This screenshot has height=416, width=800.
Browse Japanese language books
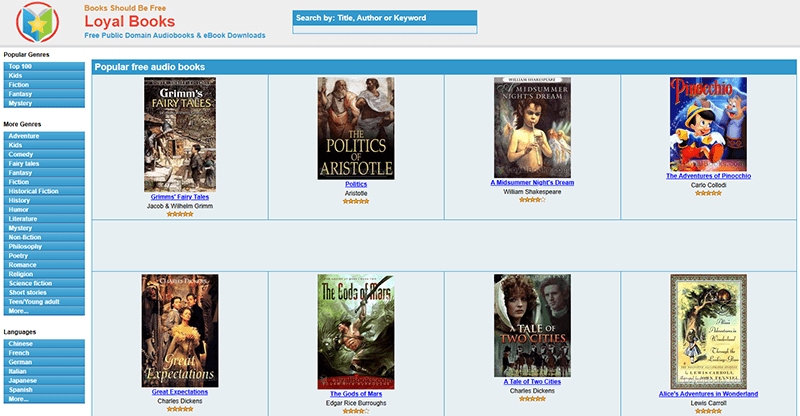[44, 380]
